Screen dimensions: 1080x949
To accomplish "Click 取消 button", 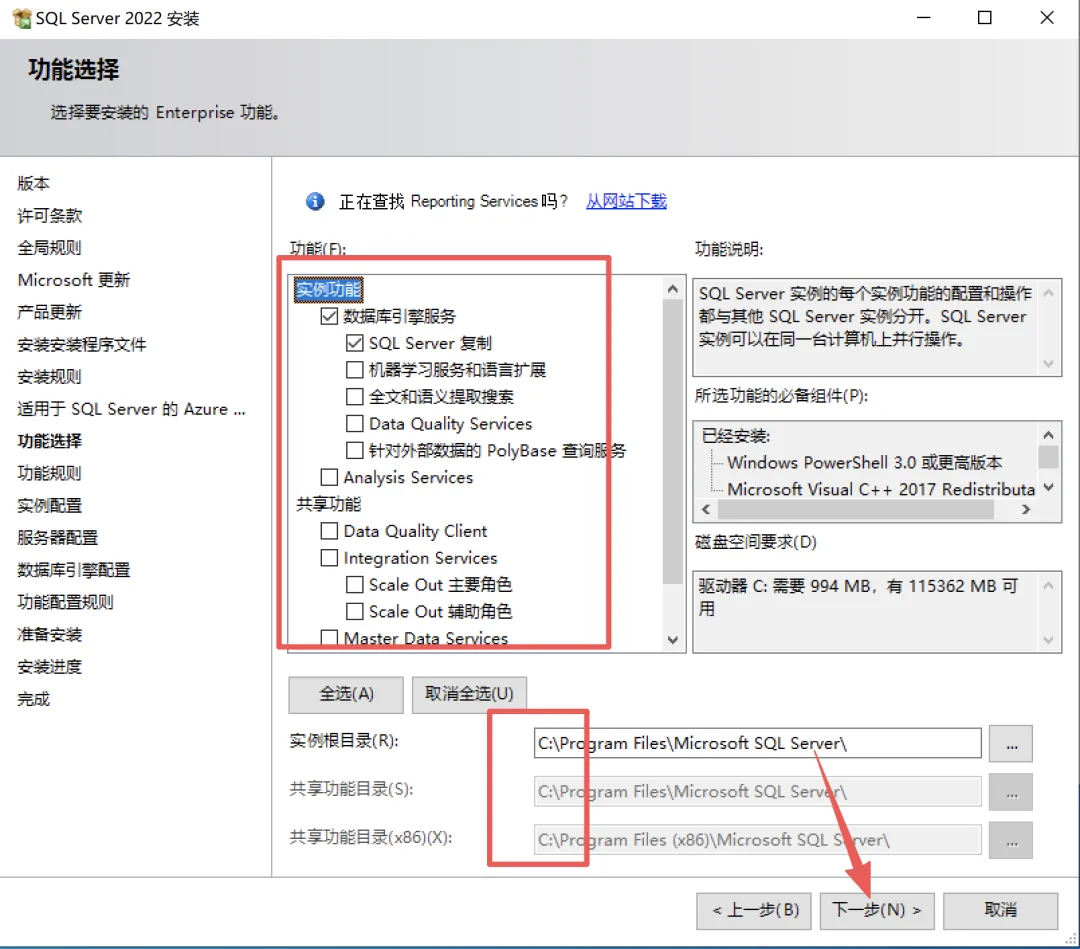I will pos(1000,910).
